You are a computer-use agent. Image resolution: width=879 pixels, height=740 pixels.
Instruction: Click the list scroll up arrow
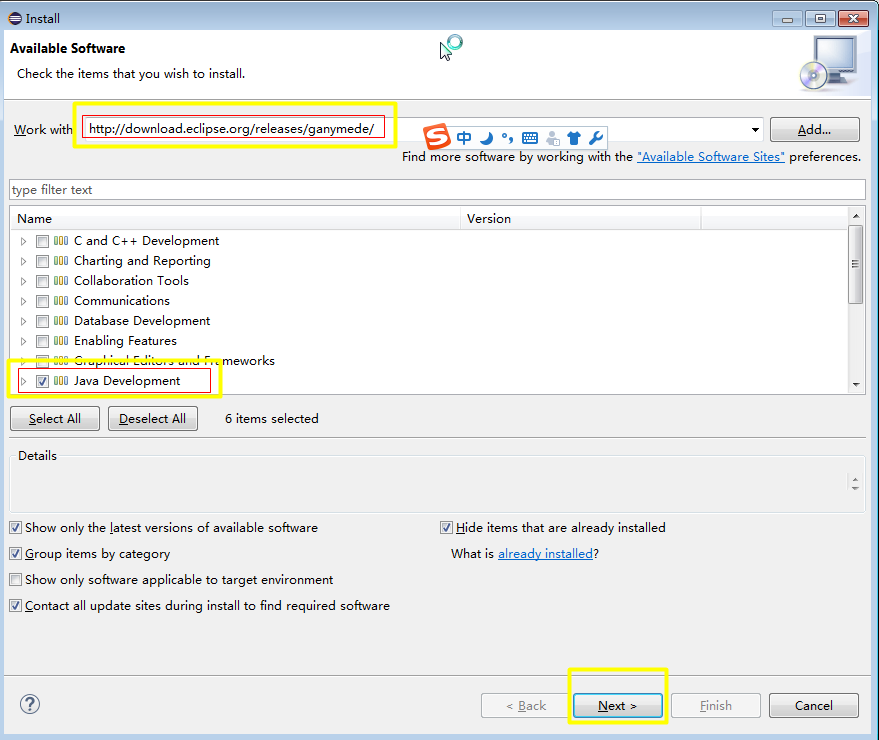856,215
